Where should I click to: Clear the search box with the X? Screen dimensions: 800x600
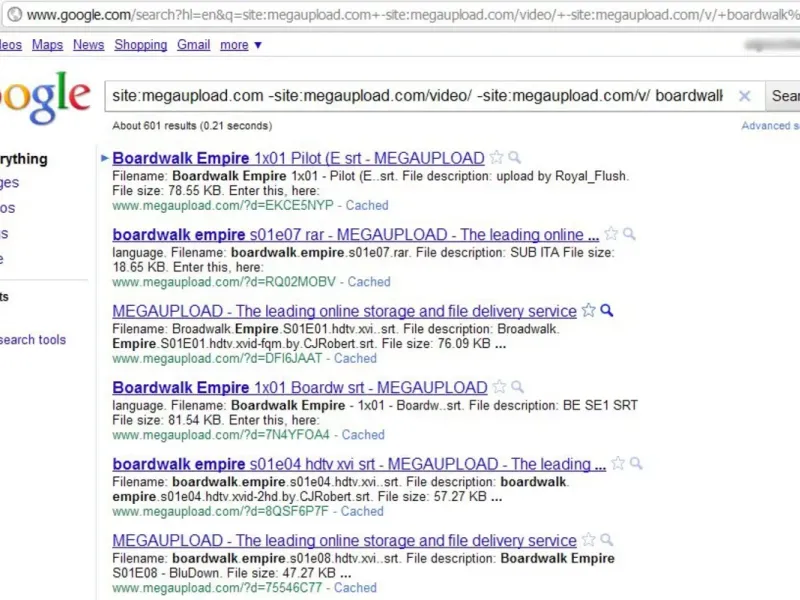pyautogui.click(x=744, y=95)
